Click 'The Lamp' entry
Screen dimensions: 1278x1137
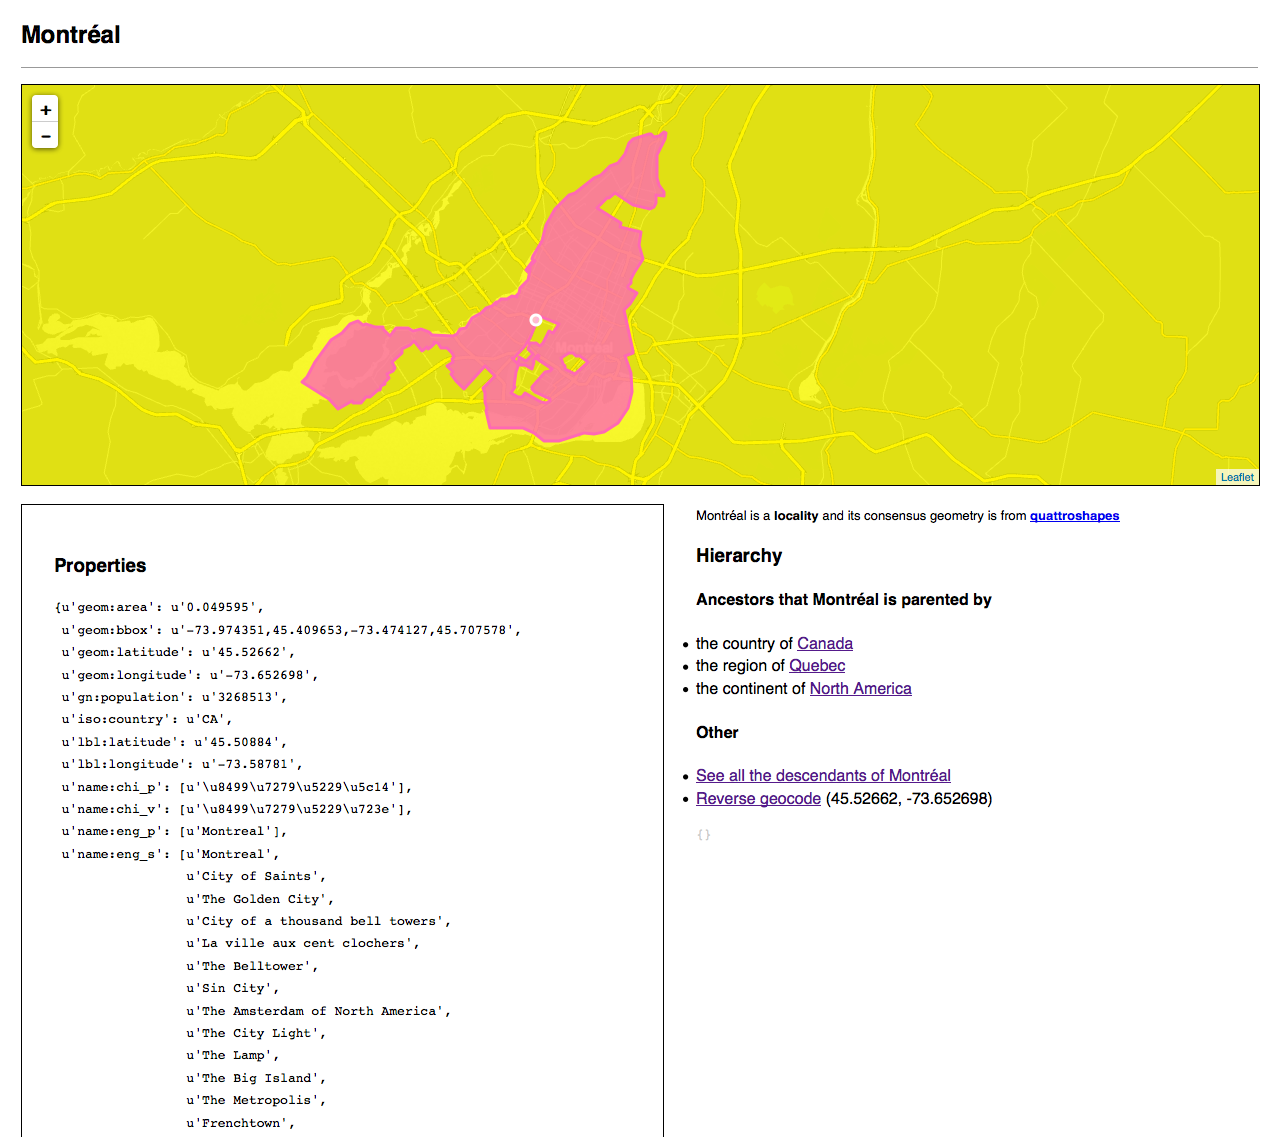(x=232, y=1055)
